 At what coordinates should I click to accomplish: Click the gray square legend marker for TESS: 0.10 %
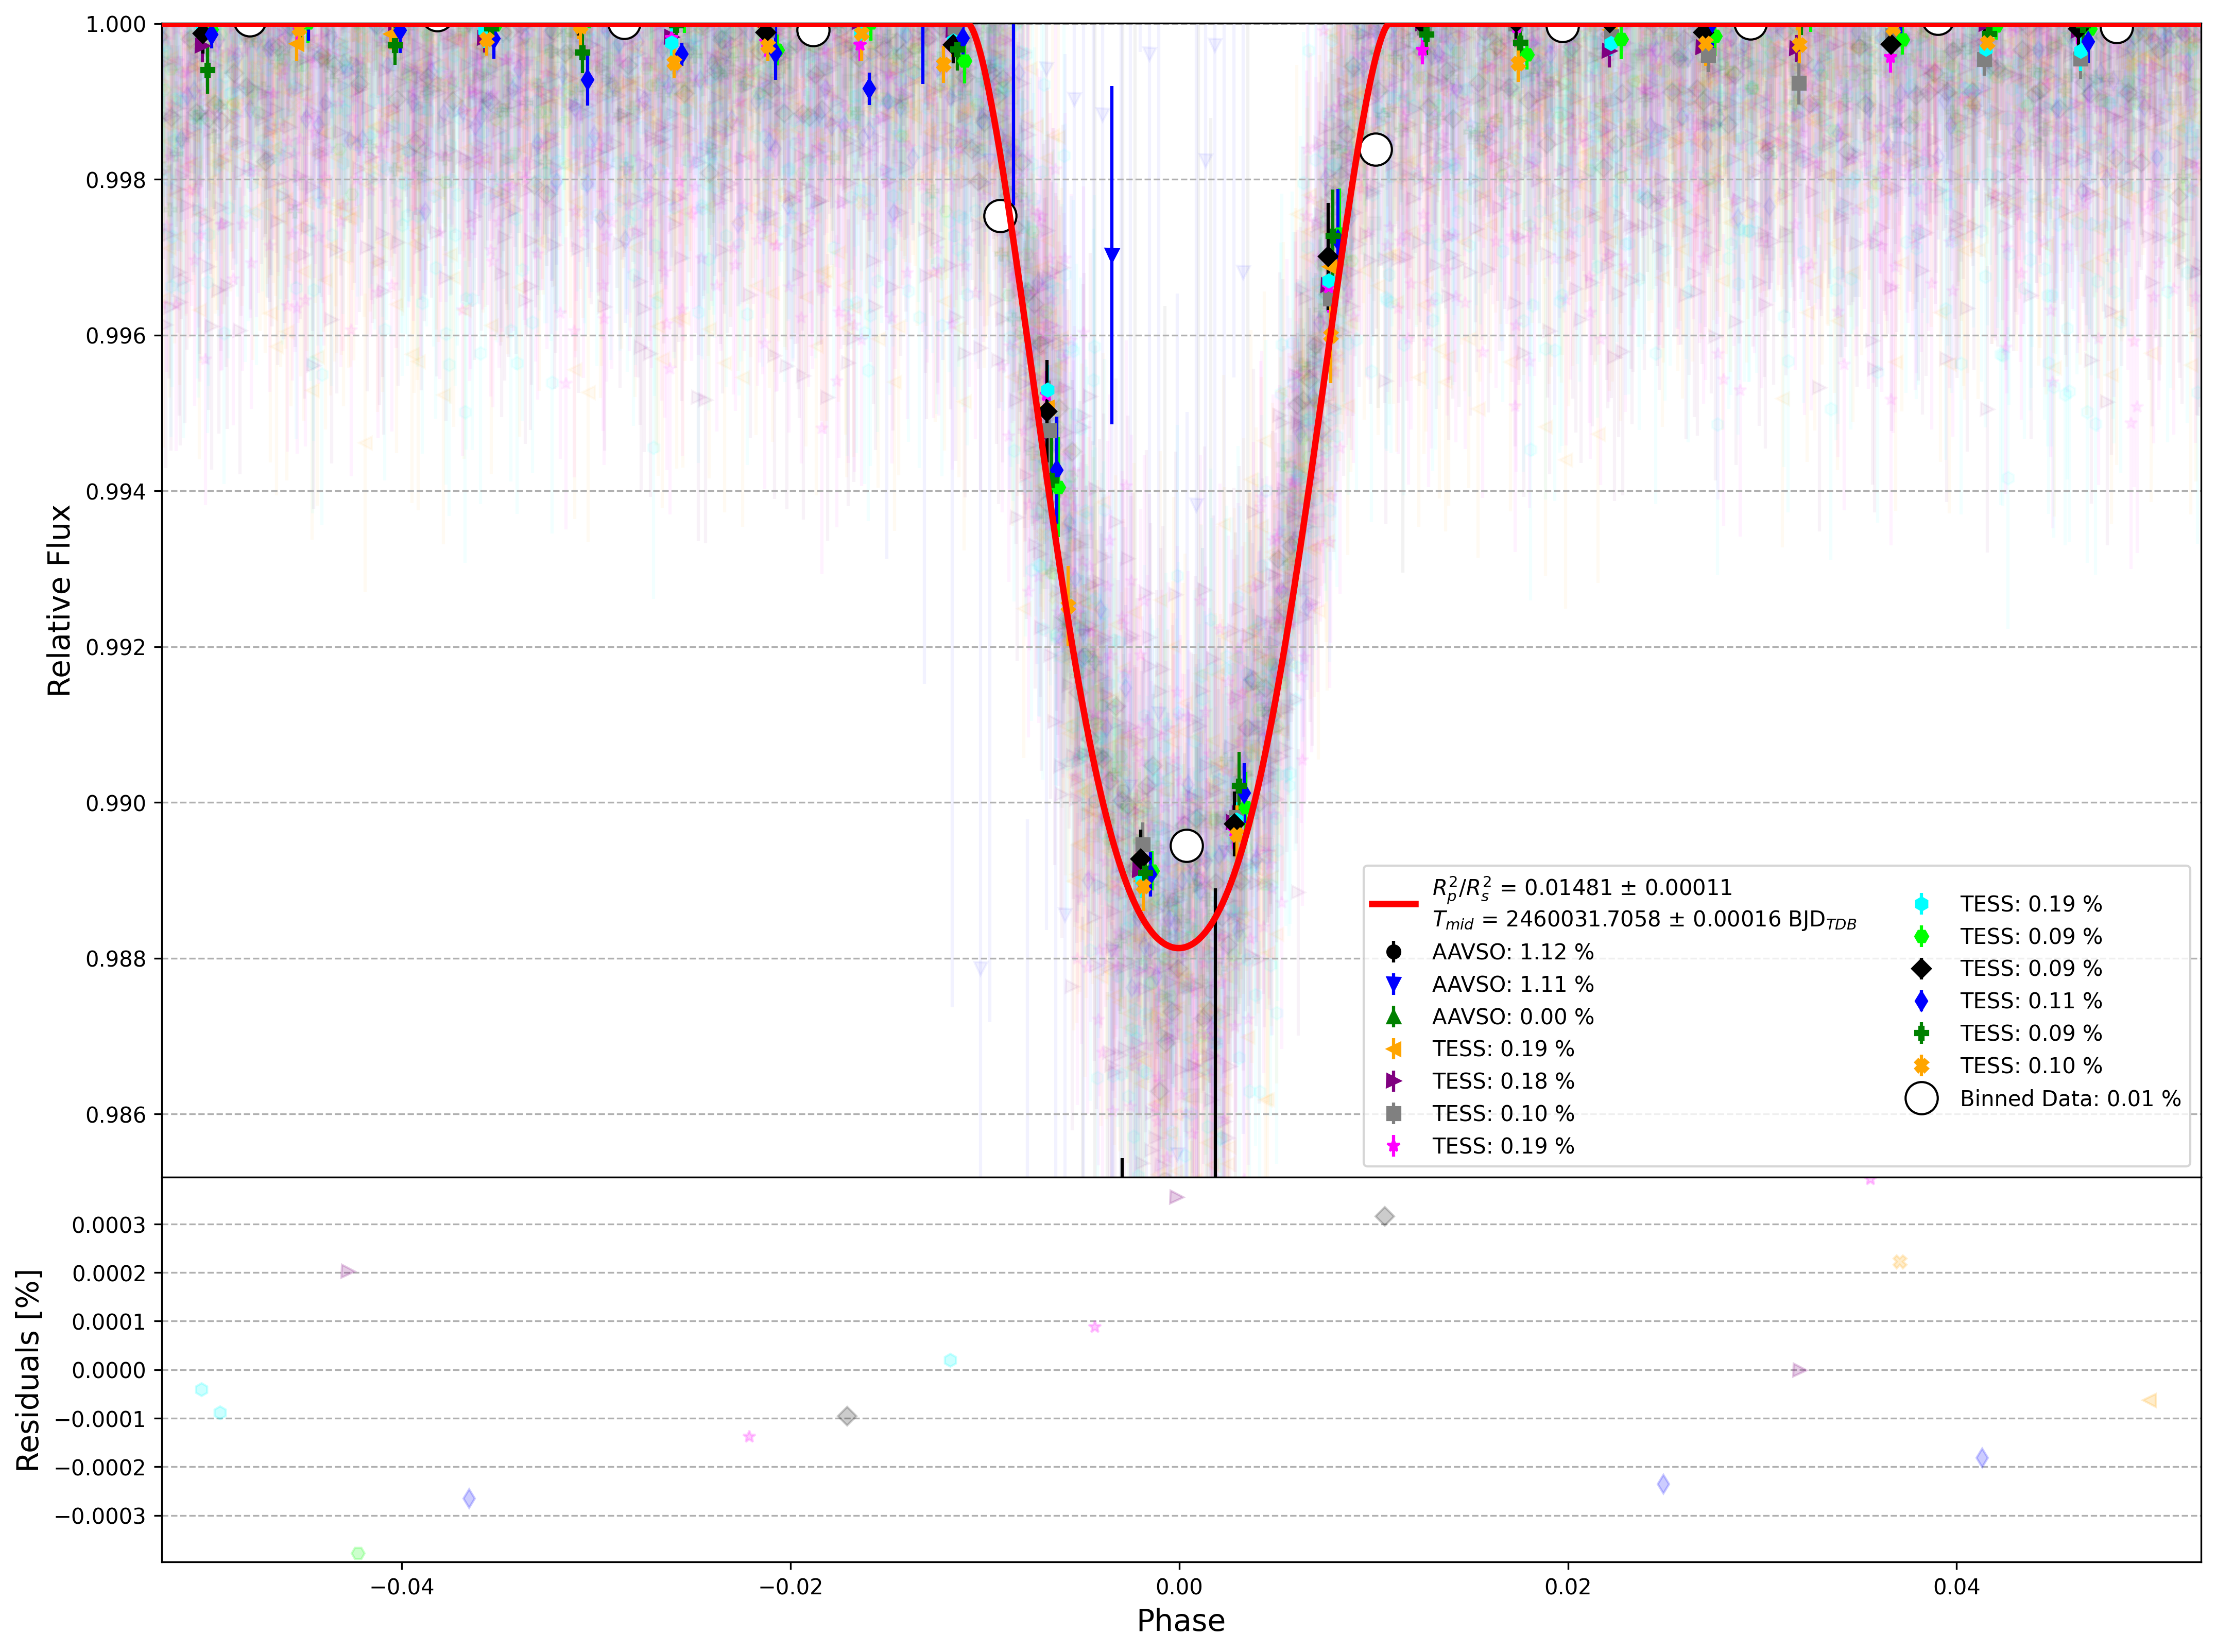[1393, 1114]
